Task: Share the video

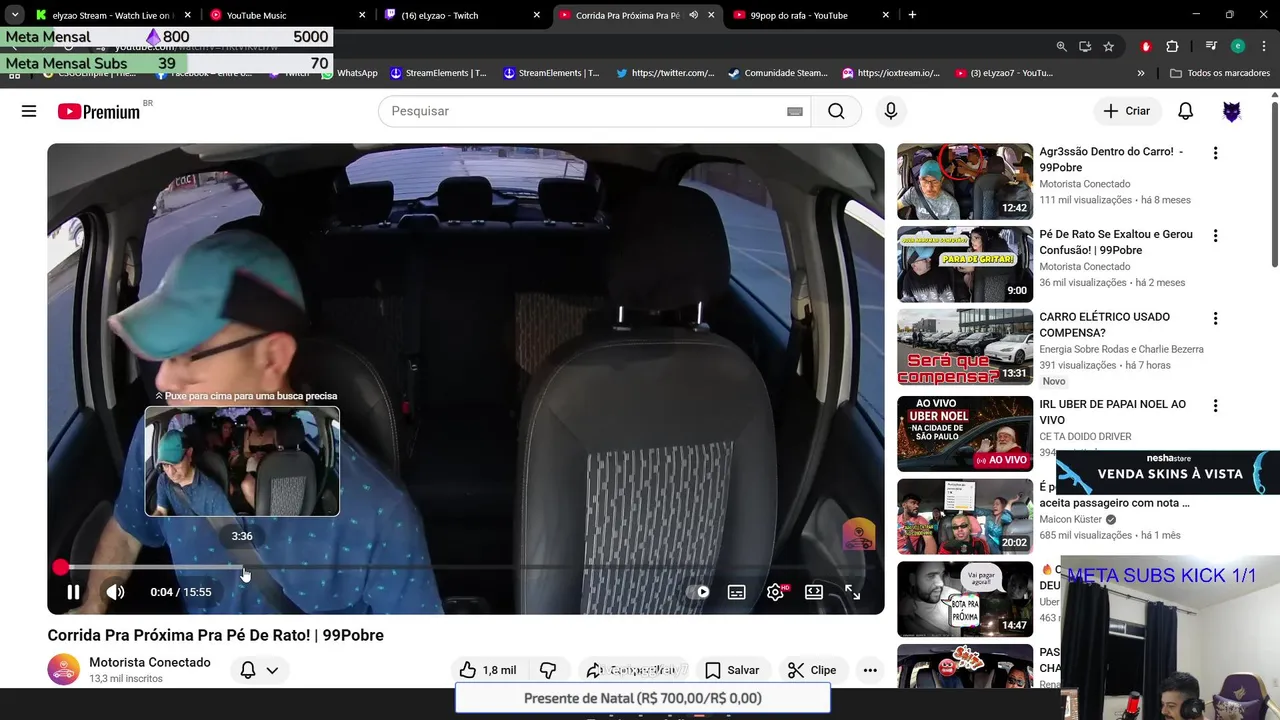Action: (635, 670)
